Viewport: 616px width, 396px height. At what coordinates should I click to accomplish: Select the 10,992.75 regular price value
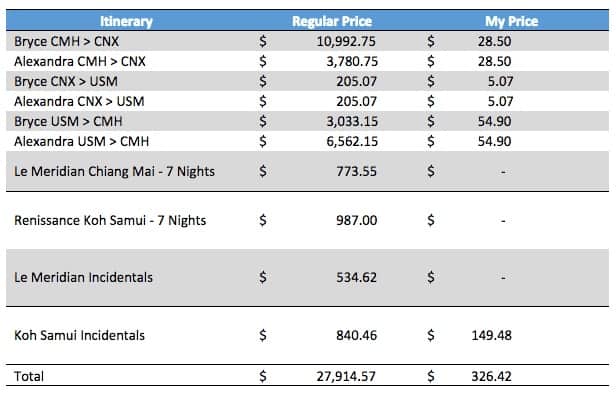point(346,41)
